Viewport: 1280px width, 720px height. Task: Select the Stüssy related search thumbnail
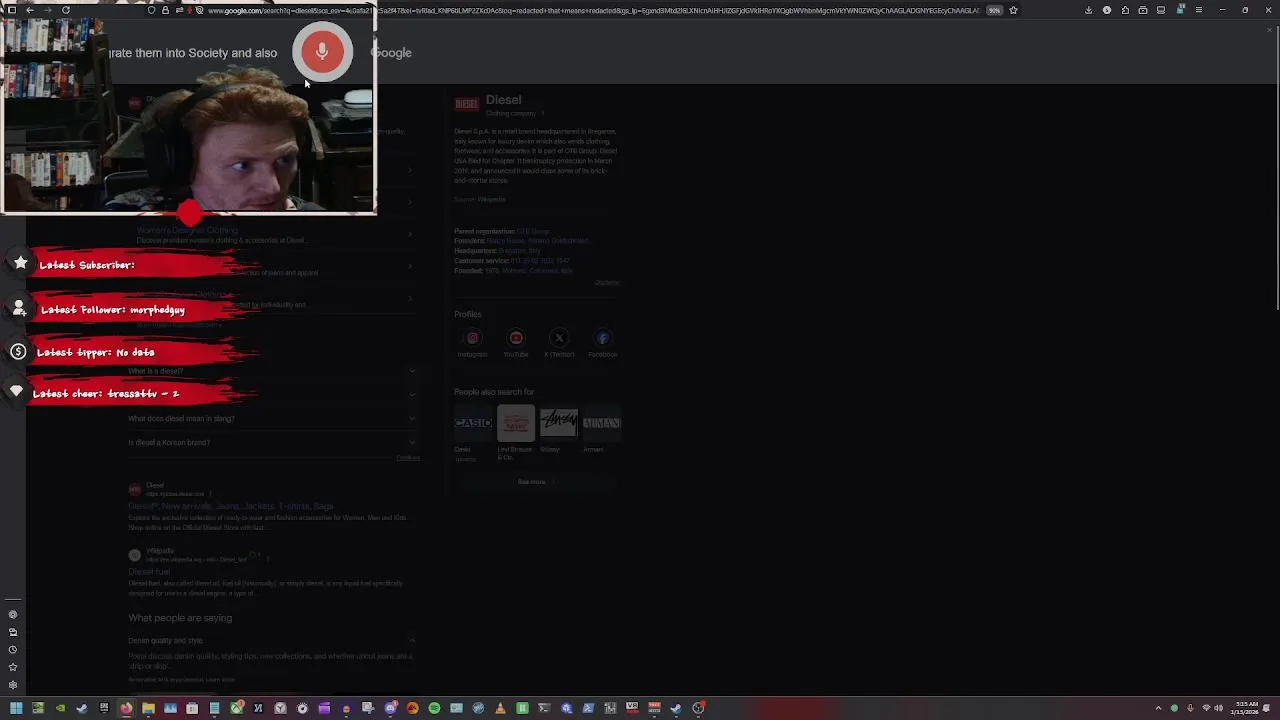click(559, 424)
